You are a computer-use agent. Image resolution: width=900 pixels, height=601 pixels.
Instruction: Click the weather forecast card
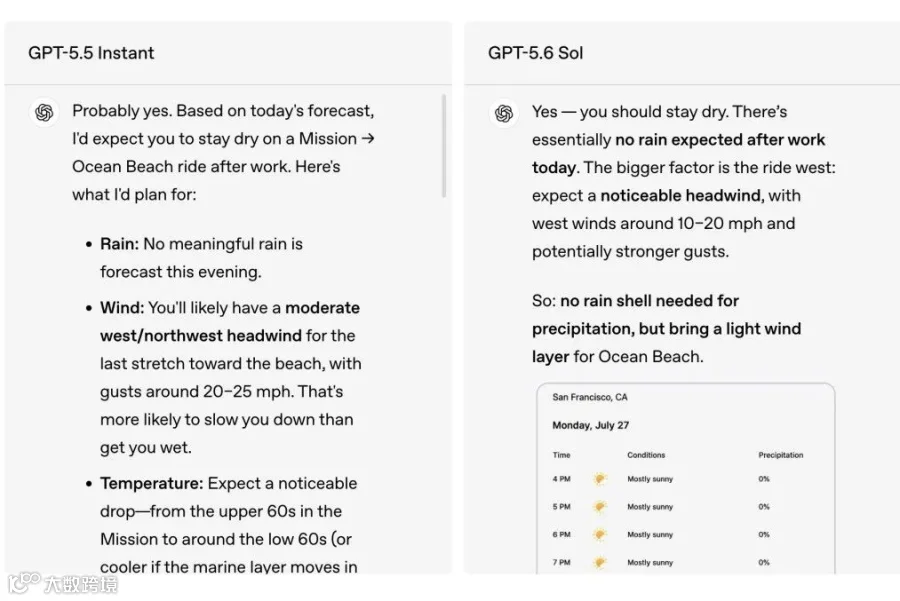[x=685, y=479]
